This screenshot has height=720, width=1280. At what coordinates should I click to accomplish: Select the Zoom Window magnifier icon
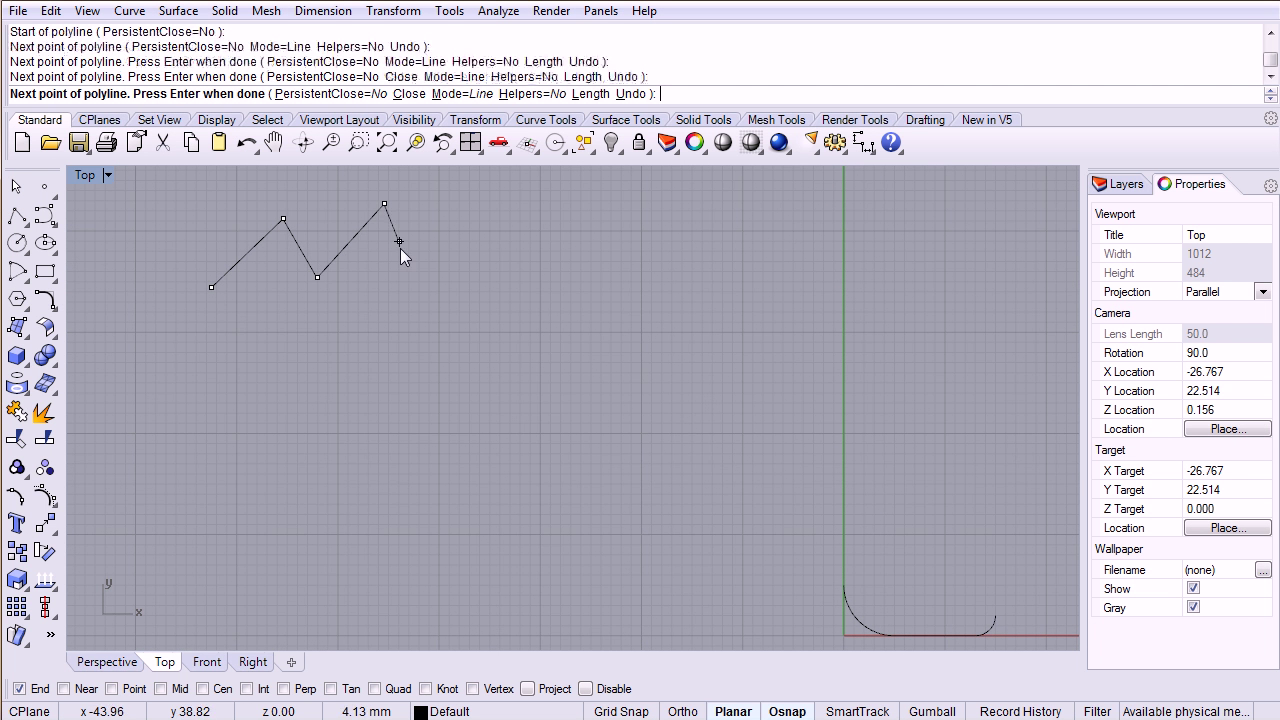coord(359,143)
